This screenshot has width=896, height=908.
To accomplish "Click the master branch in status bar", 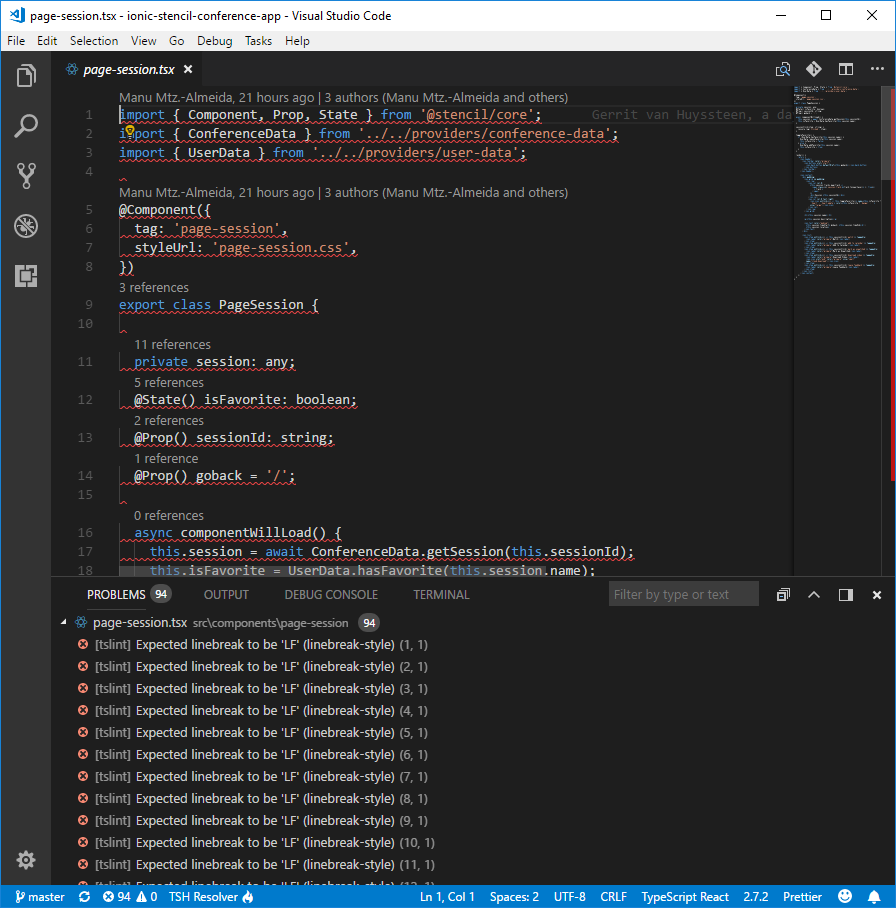I will (x=40, y=896).
